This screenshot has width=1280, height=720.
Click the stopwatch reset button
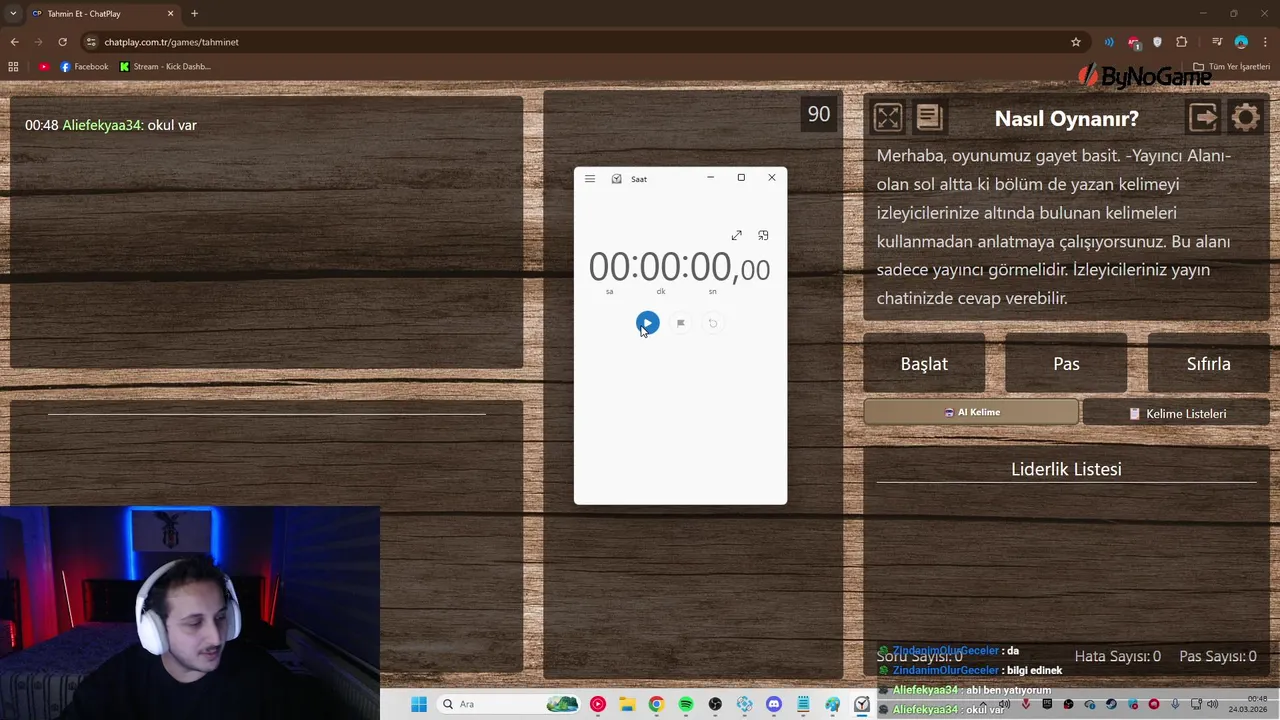pyautogui.click(x=712, y=323)
